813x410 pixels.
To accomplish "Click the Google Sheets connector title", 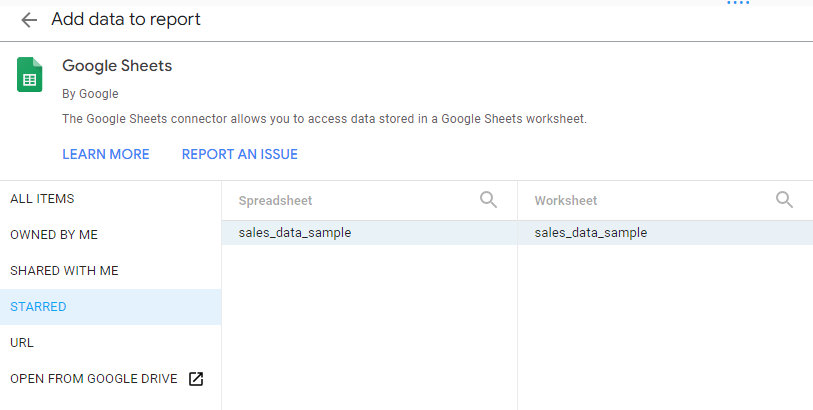I will pos(117,66).
